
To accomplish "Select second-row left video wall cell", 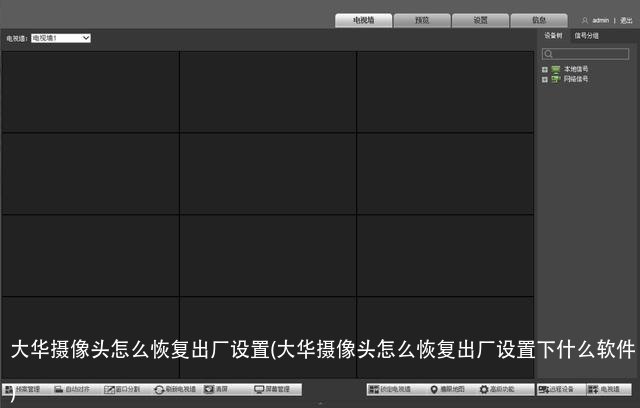I will pos(90,173).
